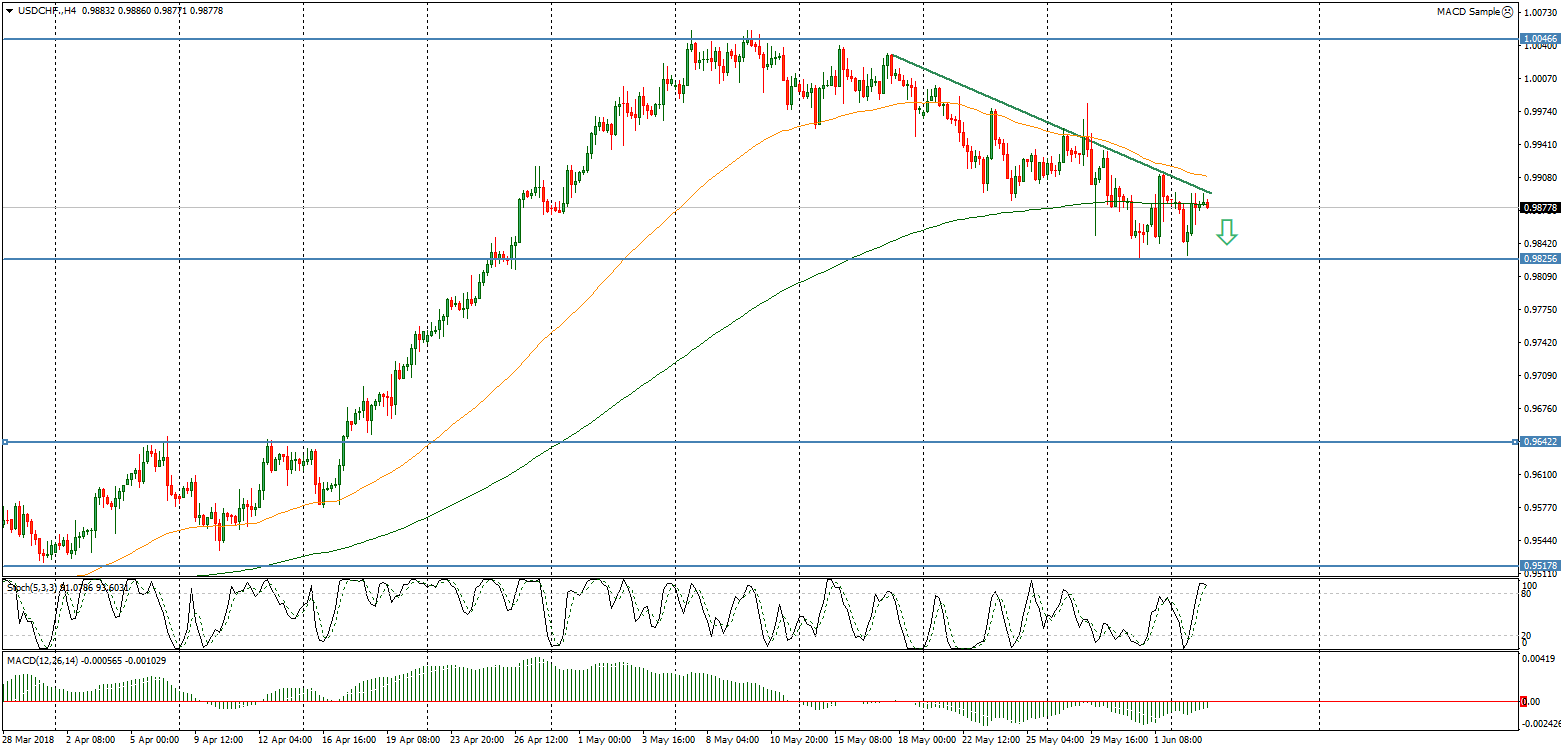Select the current price tag 0.98778
This screenshot has height=751, width=1561.
click(1539, 208)
